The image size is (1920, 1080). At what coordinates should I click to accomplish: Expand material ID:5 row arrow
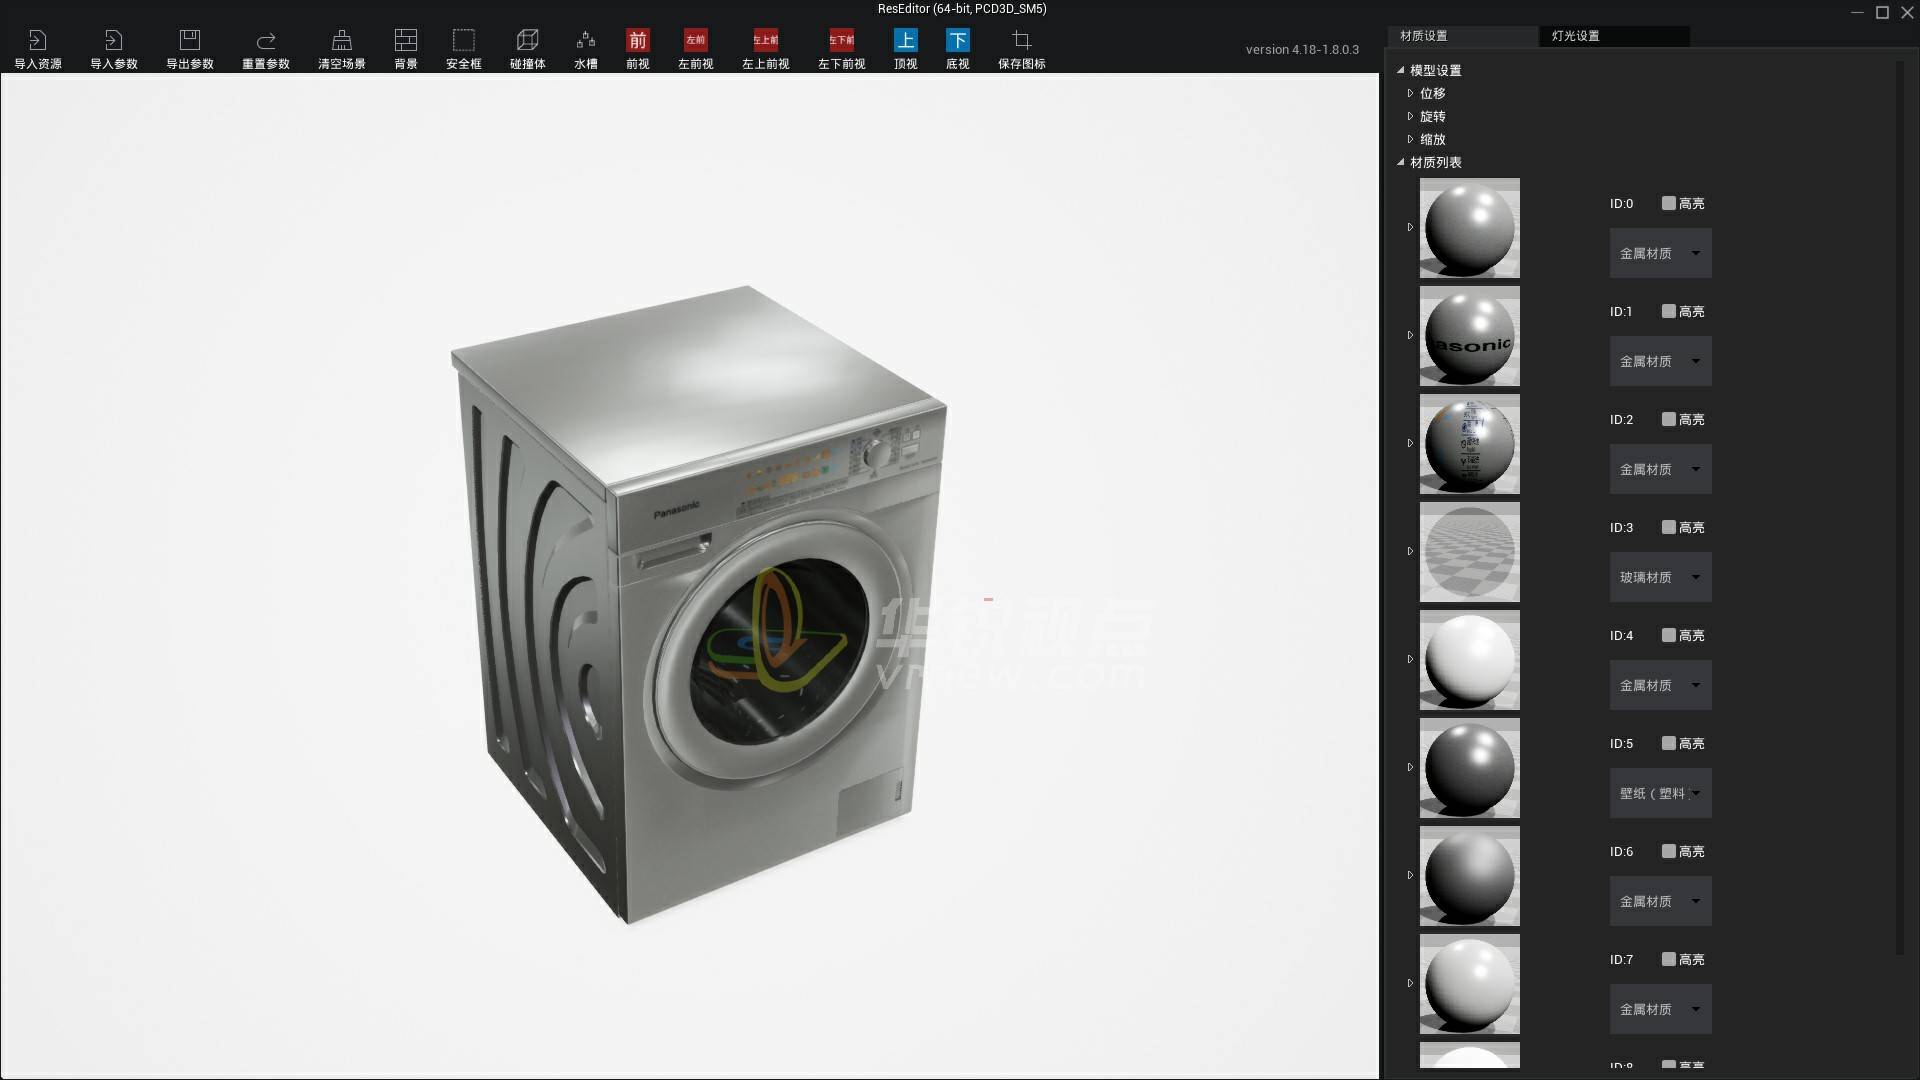(1411, 767)
